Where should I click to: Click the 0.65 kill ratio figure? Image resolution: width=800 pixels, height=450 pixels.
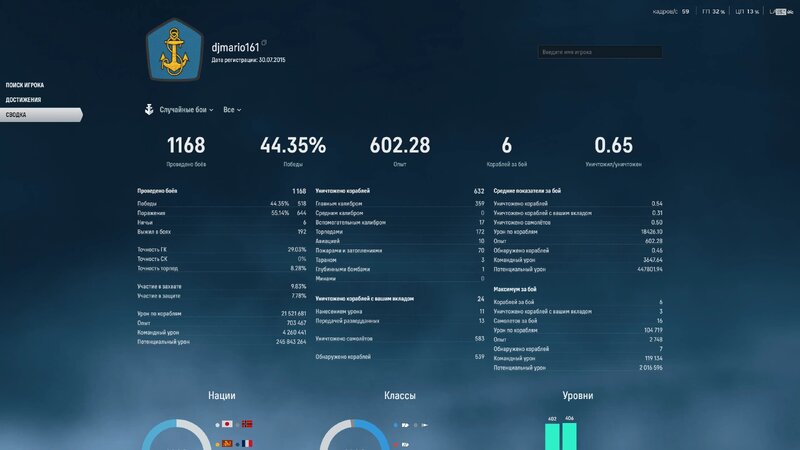coord(613,145)
